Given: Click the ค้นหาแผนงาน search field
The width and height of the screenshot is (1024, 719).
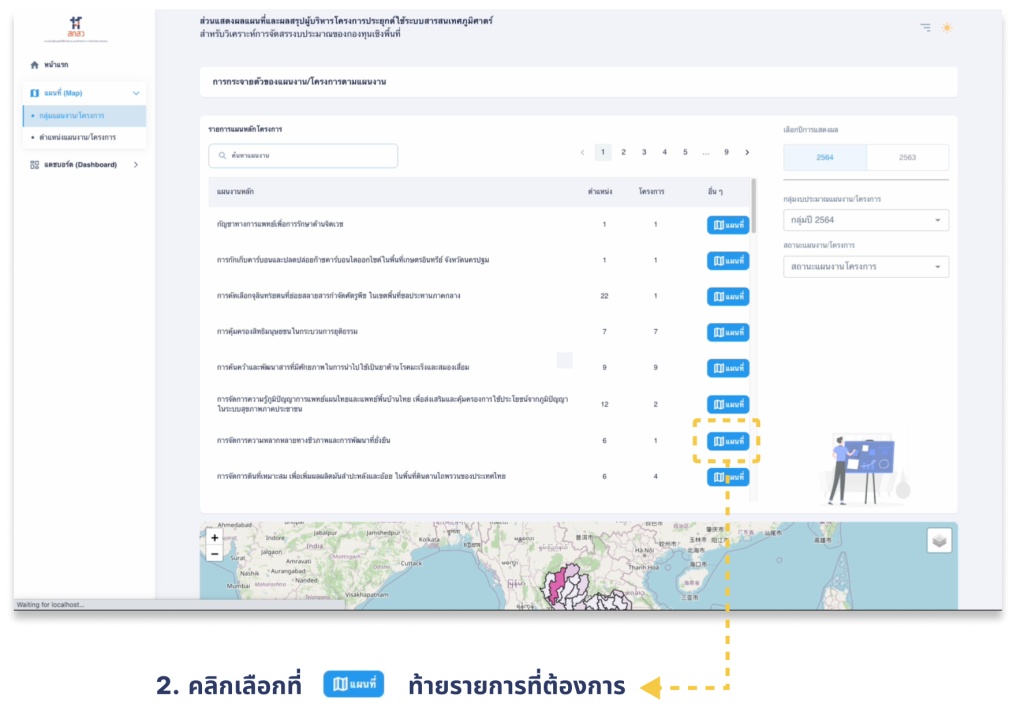Looking at the screenshot, I should point(303,156).
